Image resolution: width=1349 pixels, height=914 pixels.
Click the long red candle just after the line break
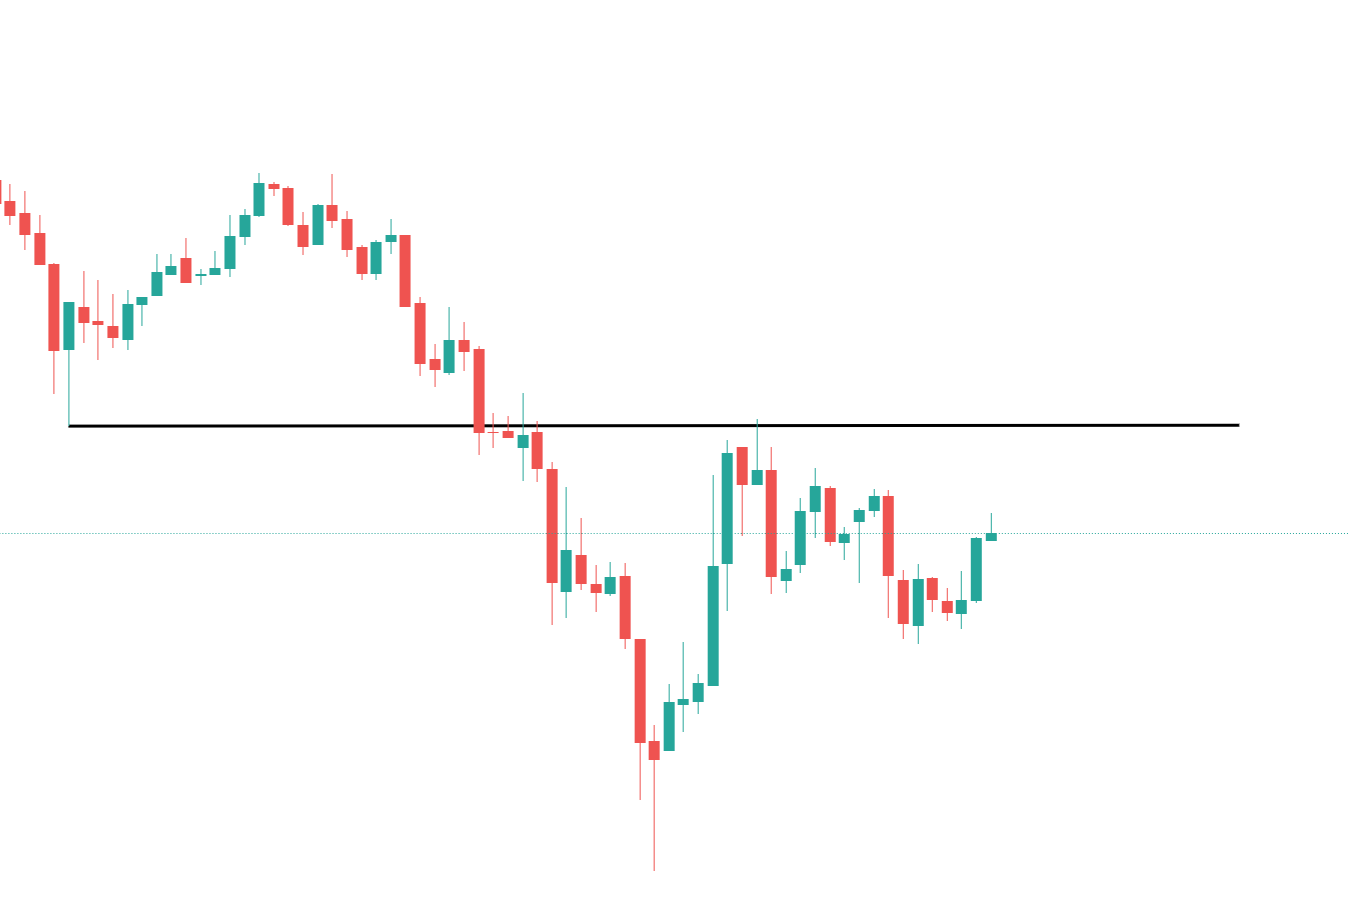pyautogui.click(x=552, y=525)
